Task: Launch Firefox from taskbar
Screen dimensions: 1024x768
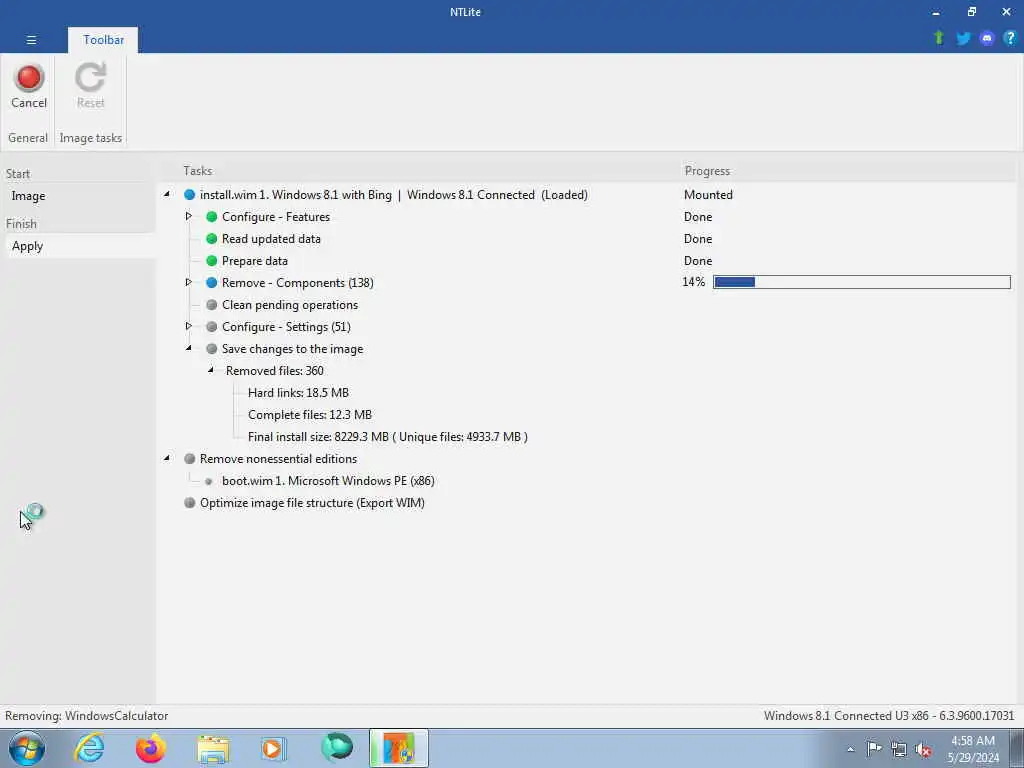Action: pyautogui.click(x=150, y=748)
